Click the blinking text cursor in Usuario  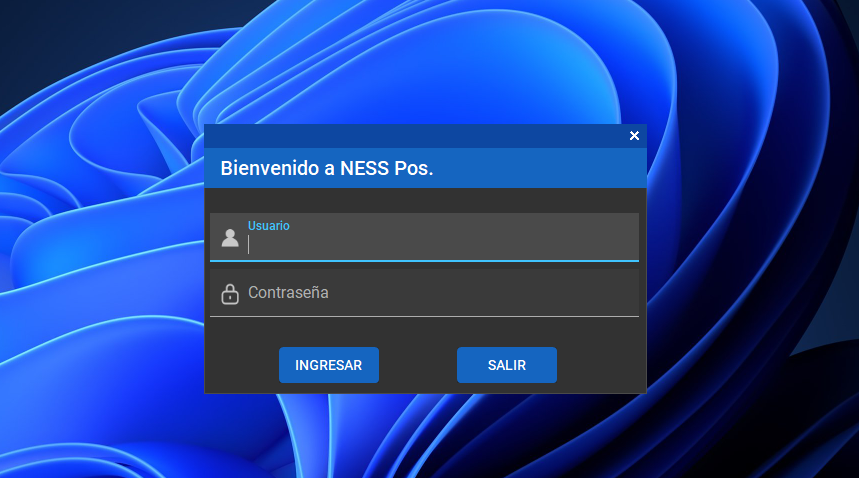tap(249, 245)
